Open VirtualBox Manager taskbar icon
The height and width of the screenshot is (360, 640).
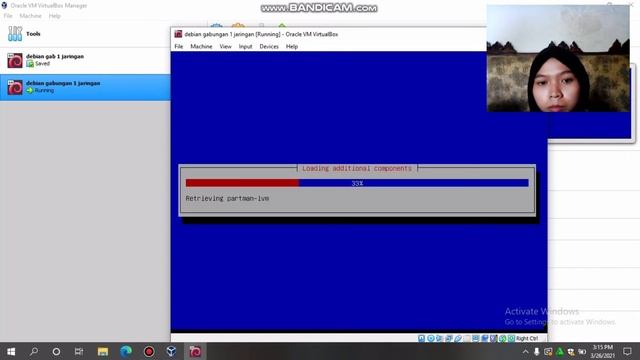pyautogui.click(x=171, y=351)
